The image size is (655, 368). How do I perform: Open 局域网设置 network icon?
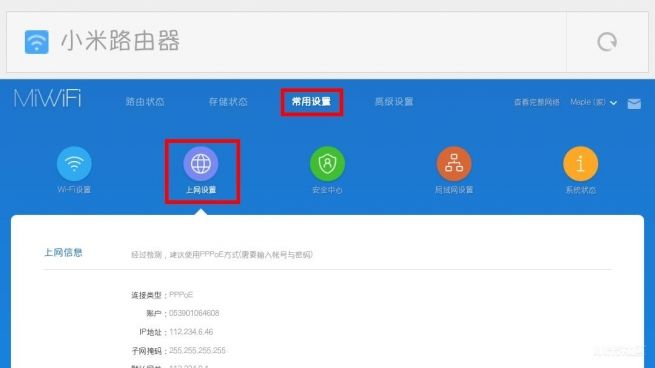click(454, 163)
